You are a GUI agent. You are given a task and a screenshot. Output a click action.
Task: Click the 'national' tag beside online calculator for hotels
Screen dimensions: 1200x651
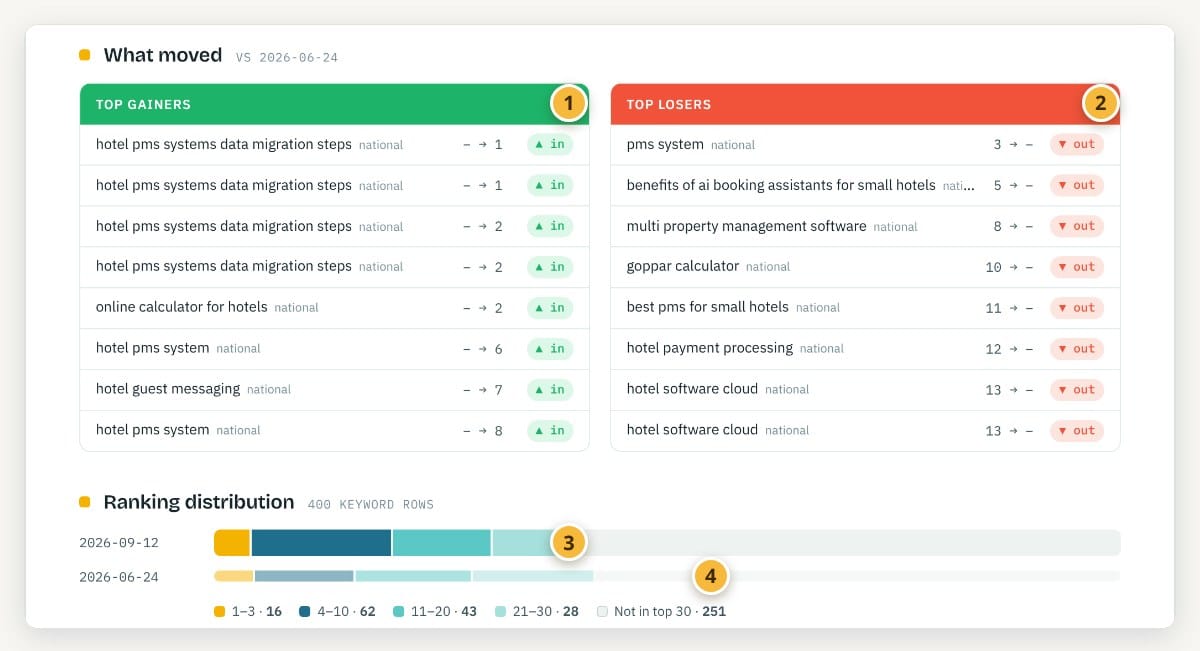point(296,308)
